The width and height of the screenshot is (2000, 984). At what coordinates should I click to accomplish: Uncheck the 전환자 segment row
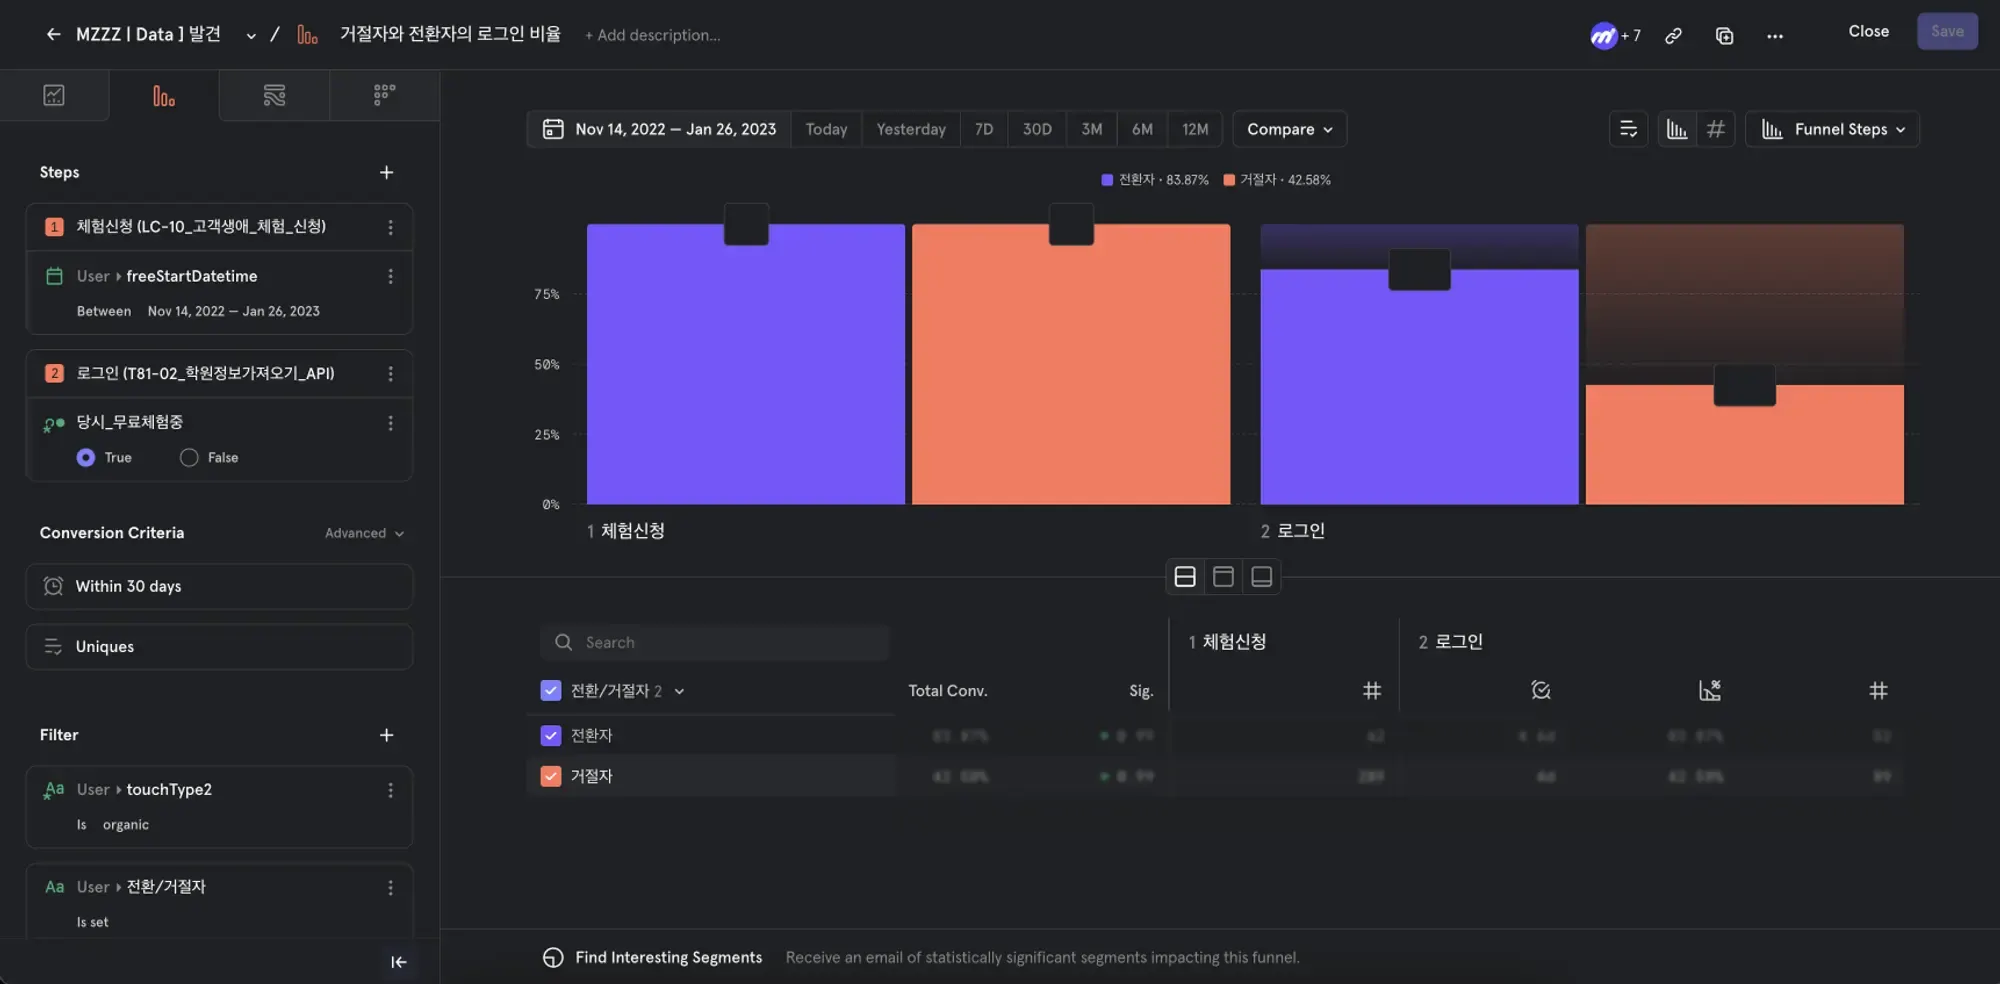tap(551, 736)
